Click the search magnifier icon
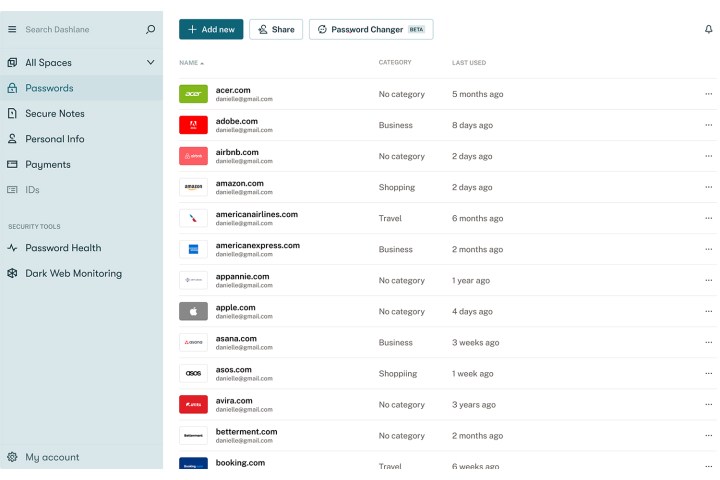This screenshot has height=480, width=720. [x=150, y=30]
